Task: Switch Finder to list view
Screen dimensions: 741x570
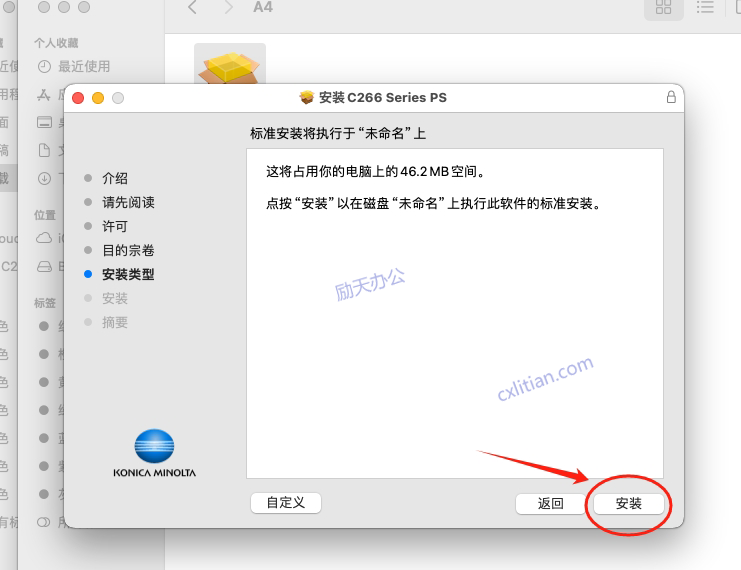Action: tap(706, 8)
